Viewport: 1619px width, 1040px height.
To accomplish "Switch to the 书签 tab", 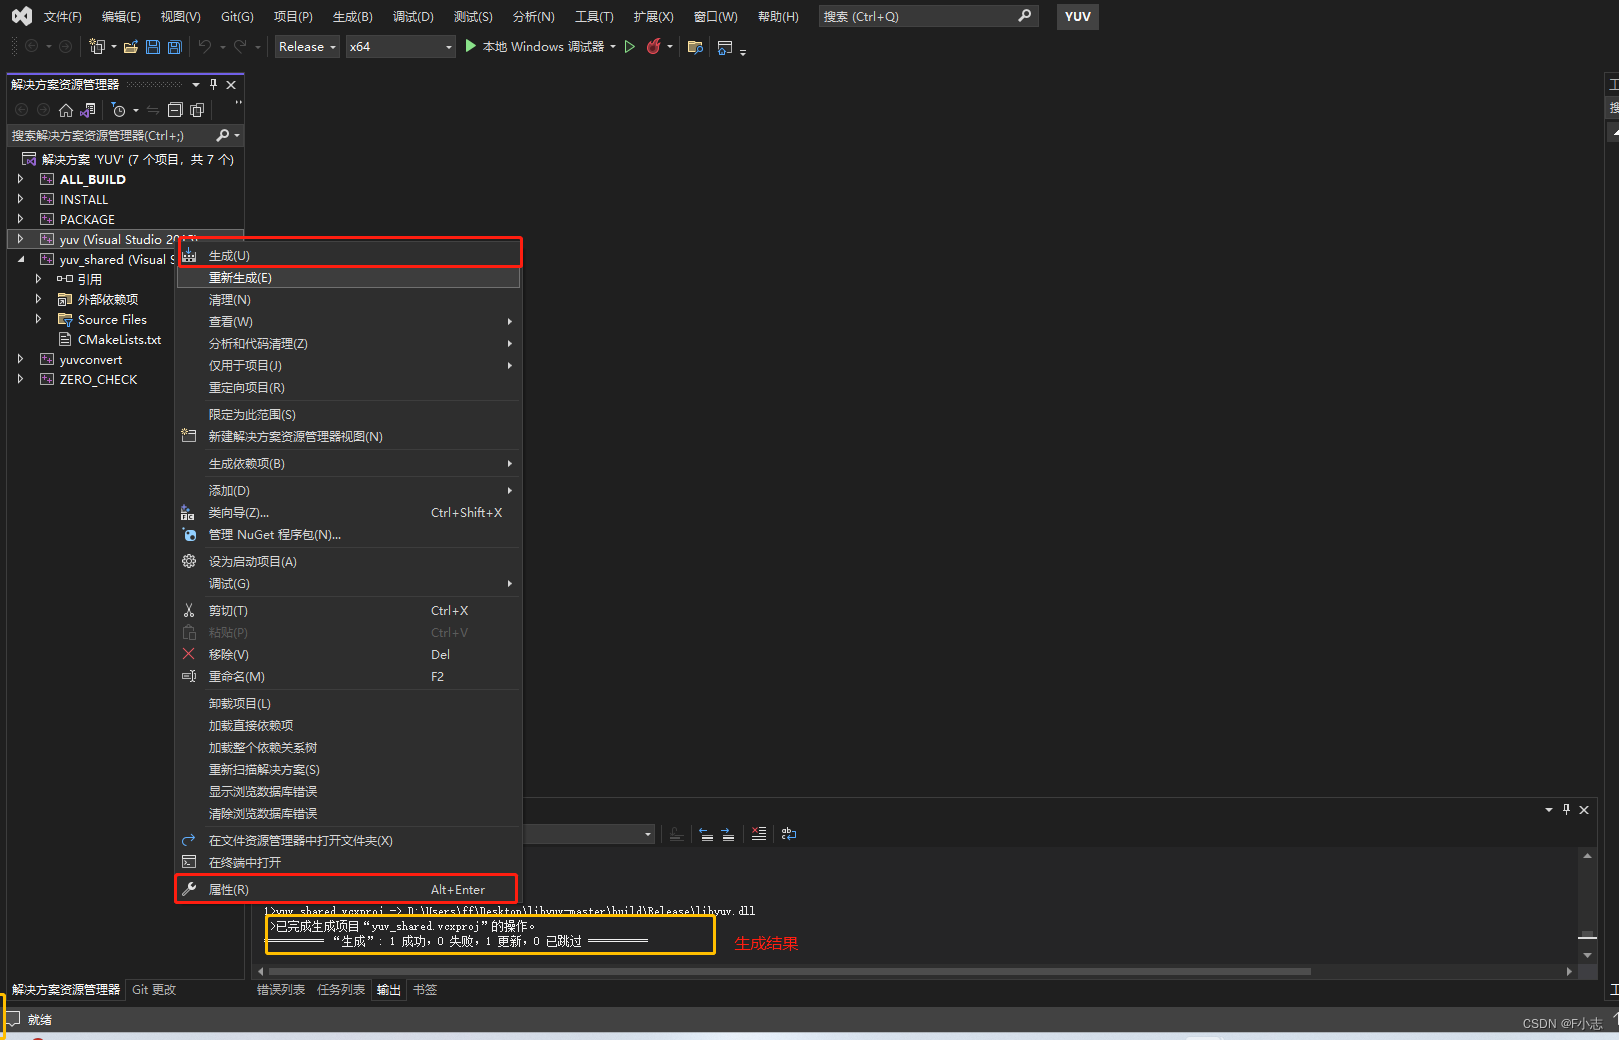I will click(425, 989).
